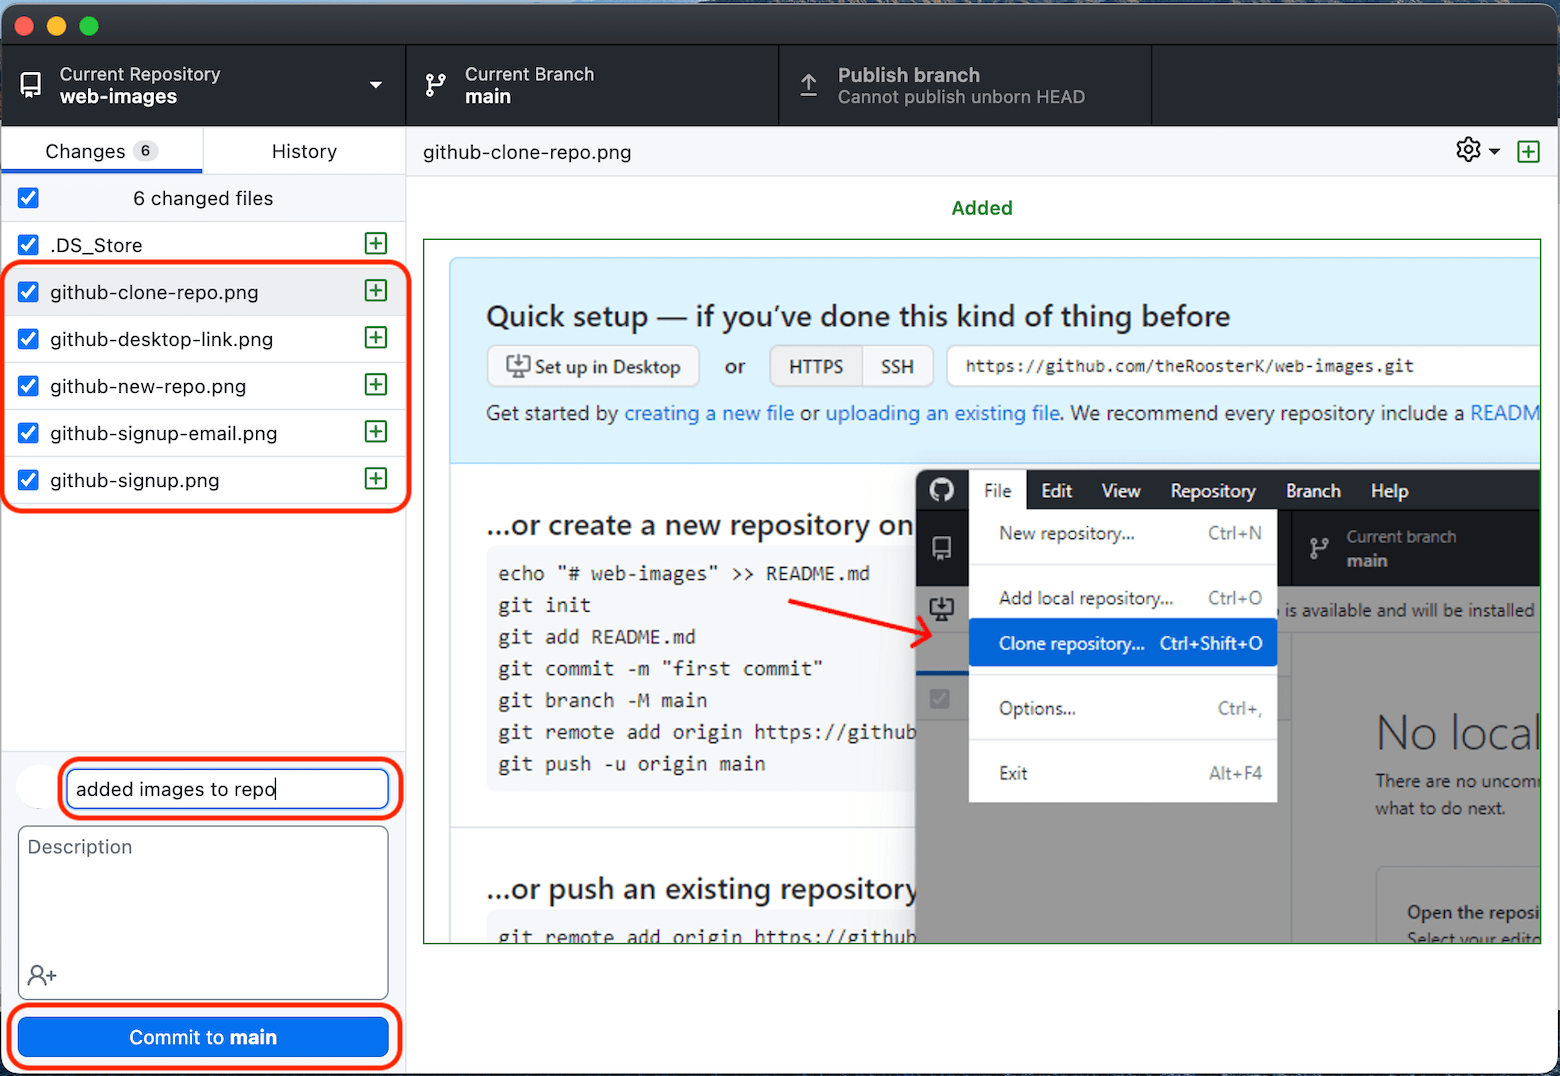Click added-status icon for github-signup-email.png
This screenshot has height=1076, width=1560.
[x=376, y=431]
